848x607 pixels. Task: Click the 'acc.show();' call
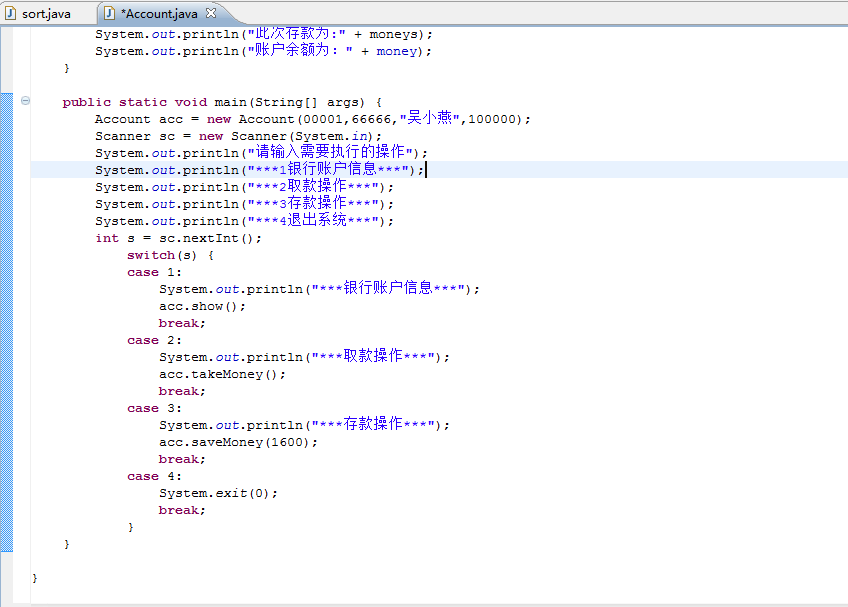tap(202, 307)
